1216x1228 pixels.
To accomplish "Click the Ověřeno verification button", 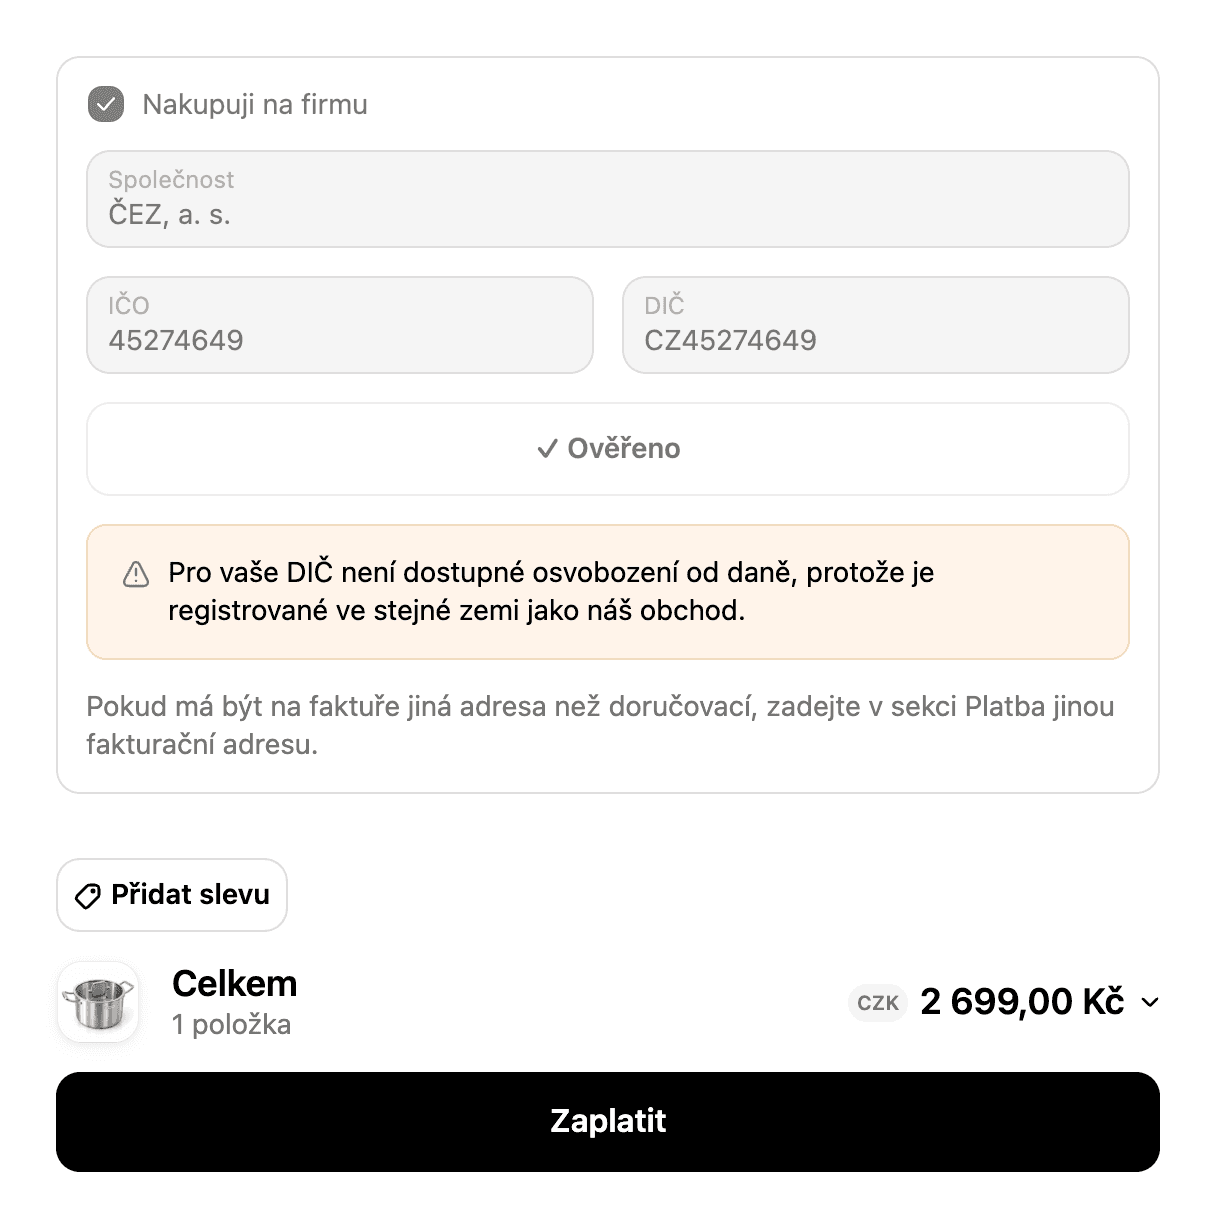I will (608, 449).
